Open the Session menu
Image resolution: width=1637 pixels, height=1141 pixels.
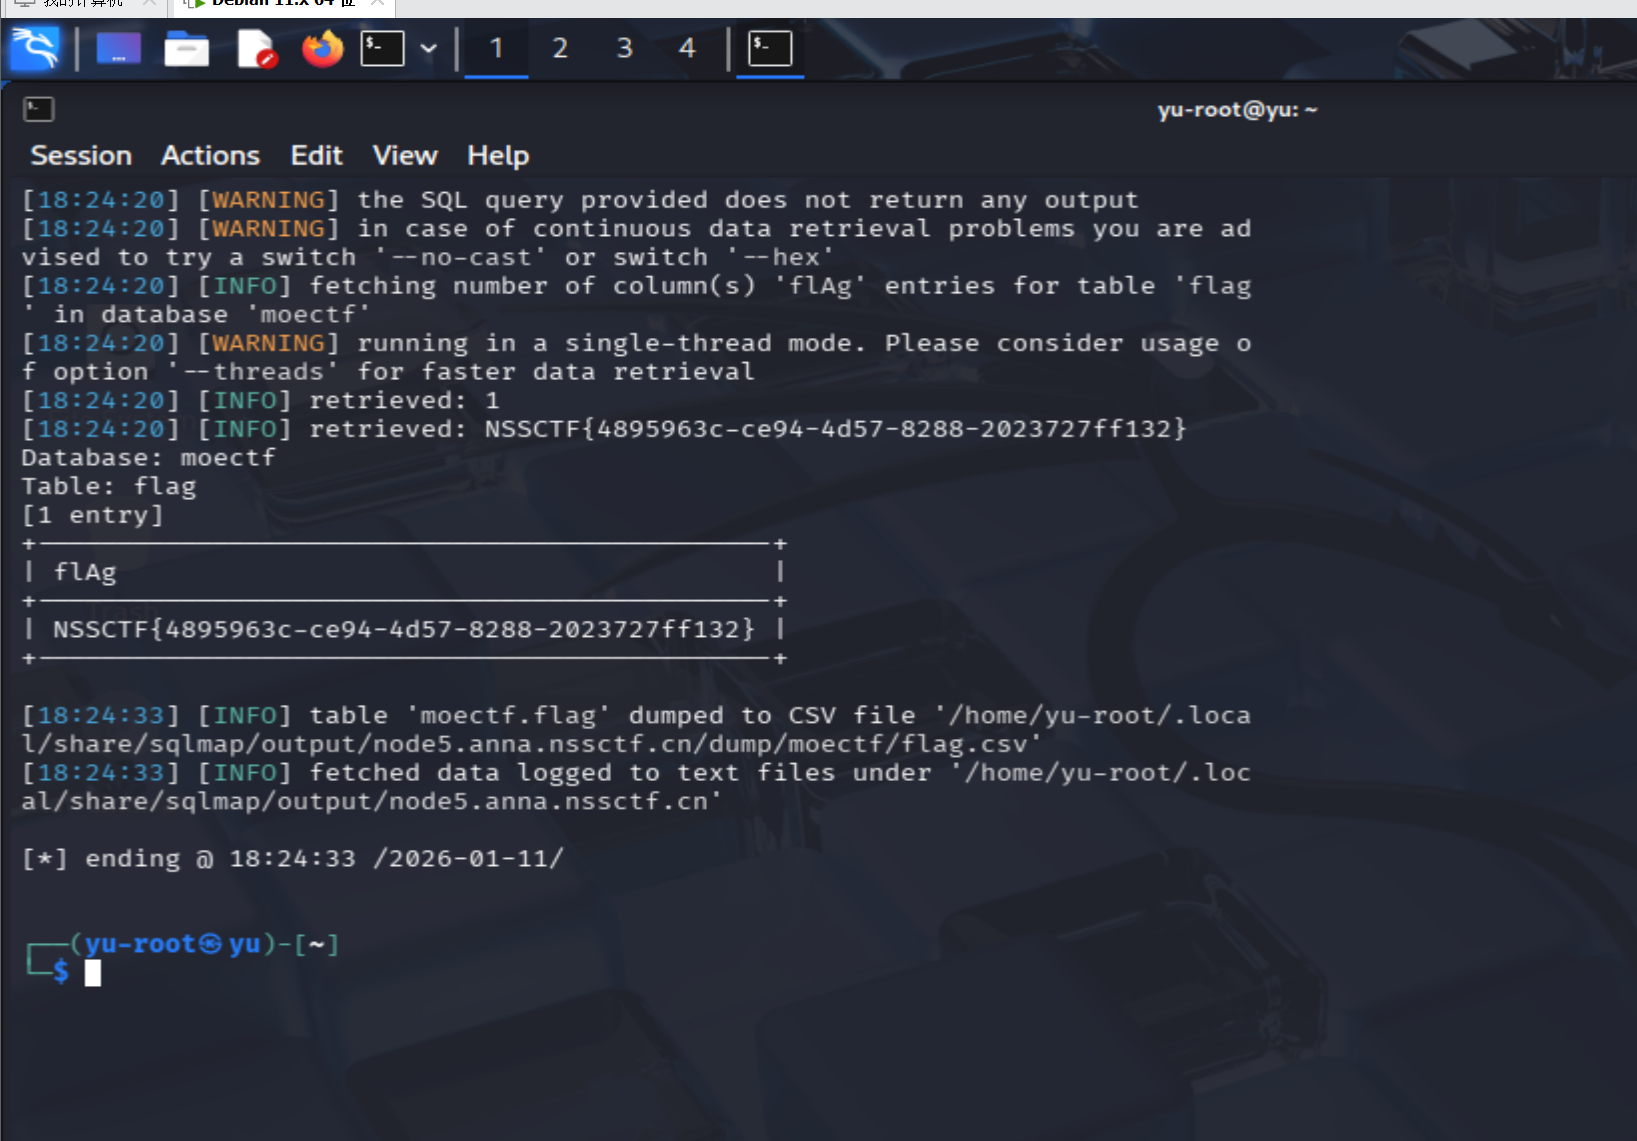coord(81,156)
